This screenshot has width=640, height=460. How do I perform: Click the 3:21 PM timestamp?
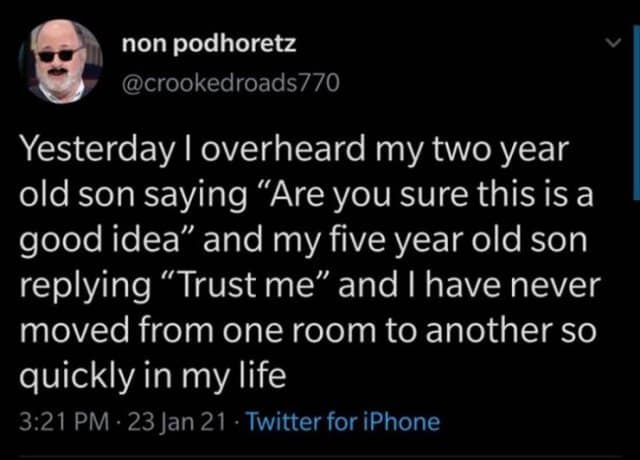coord(58,421)
